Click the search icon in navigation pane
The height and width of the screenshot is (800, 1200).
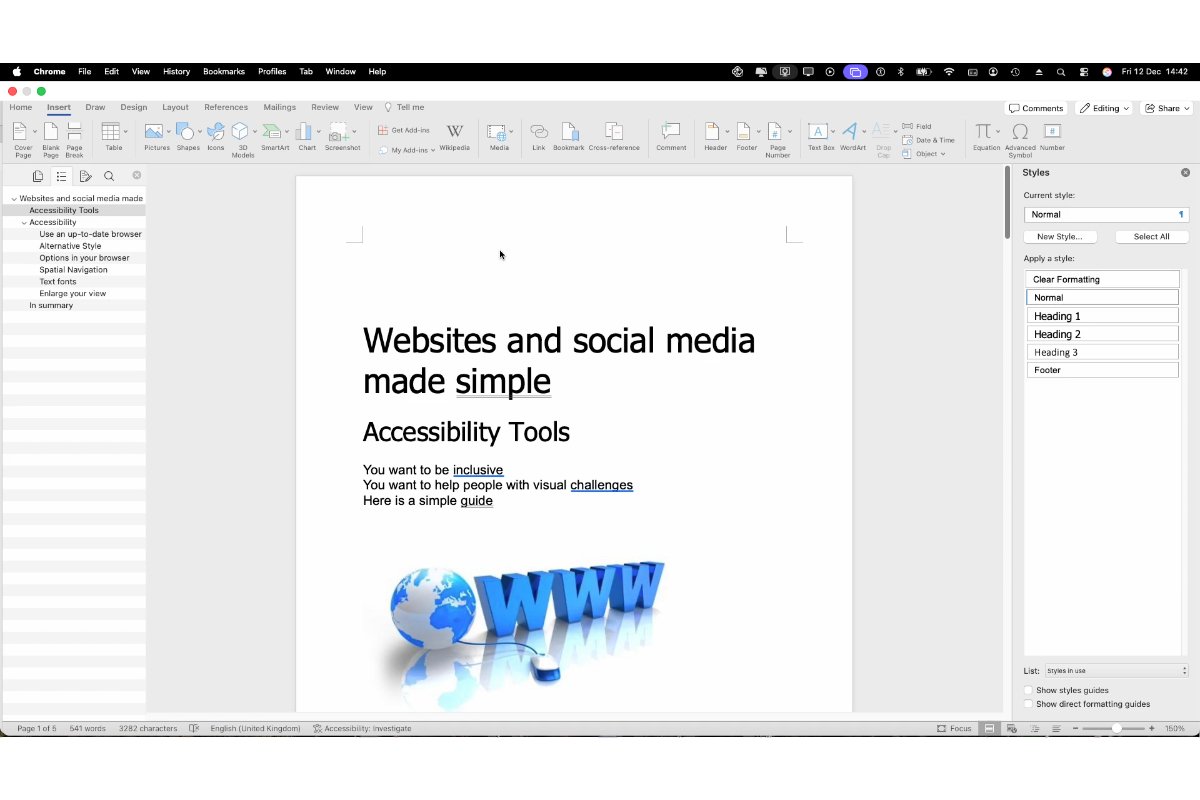109,176
